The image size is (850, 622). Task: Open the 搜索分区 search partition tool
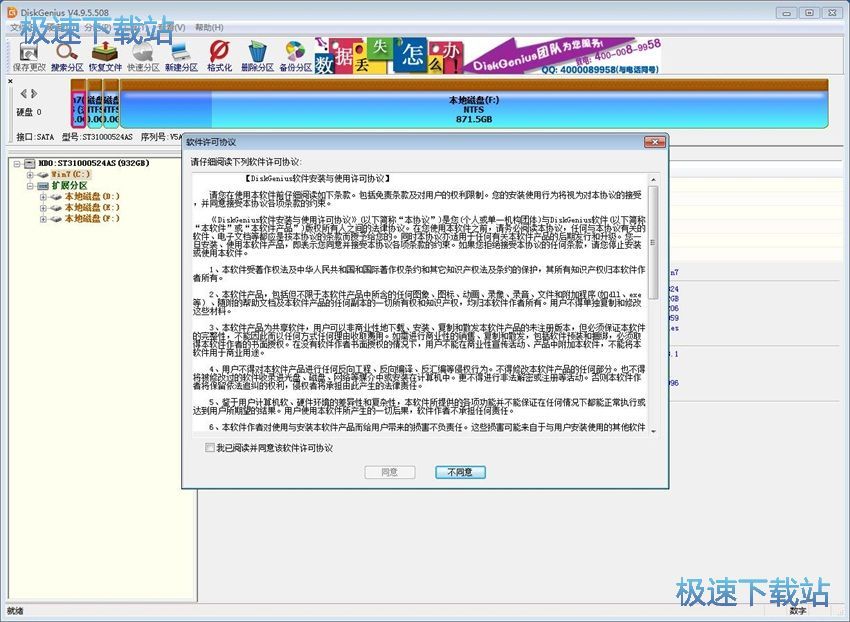[x=67, y=56]
